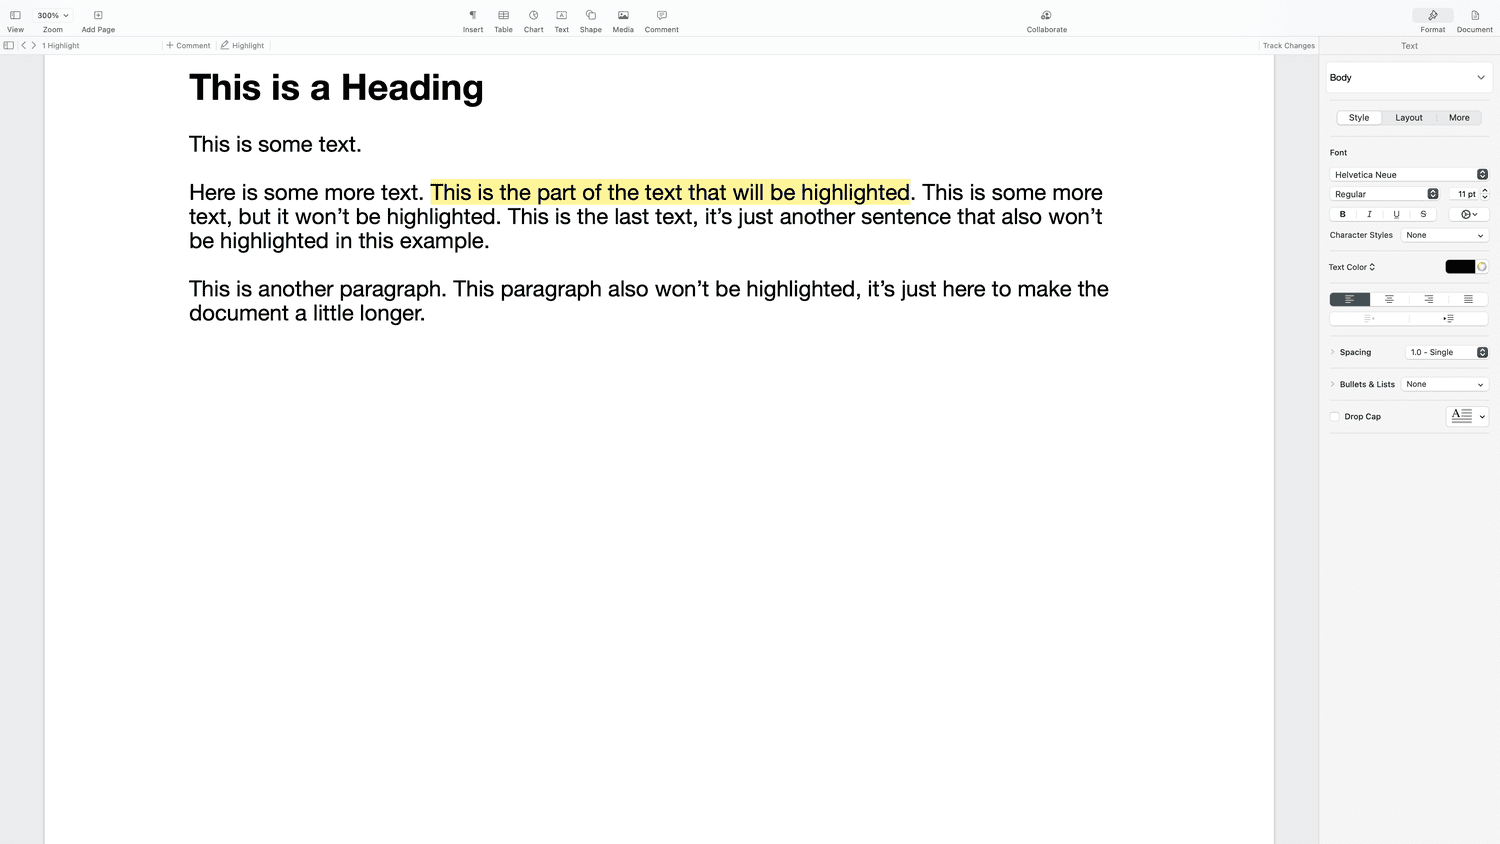The width and height of the screenshot is (1500, 844).
Task: Click the Collaborate icon
Action: tap(1046, 16)
